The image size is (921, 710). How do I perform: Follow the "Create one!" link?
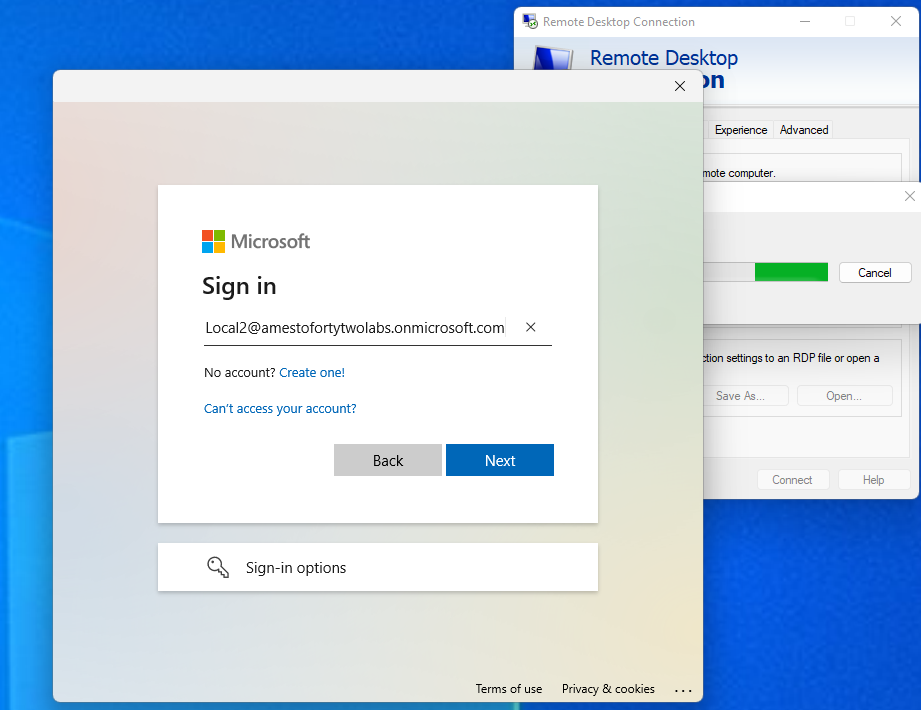coord(312,372)
